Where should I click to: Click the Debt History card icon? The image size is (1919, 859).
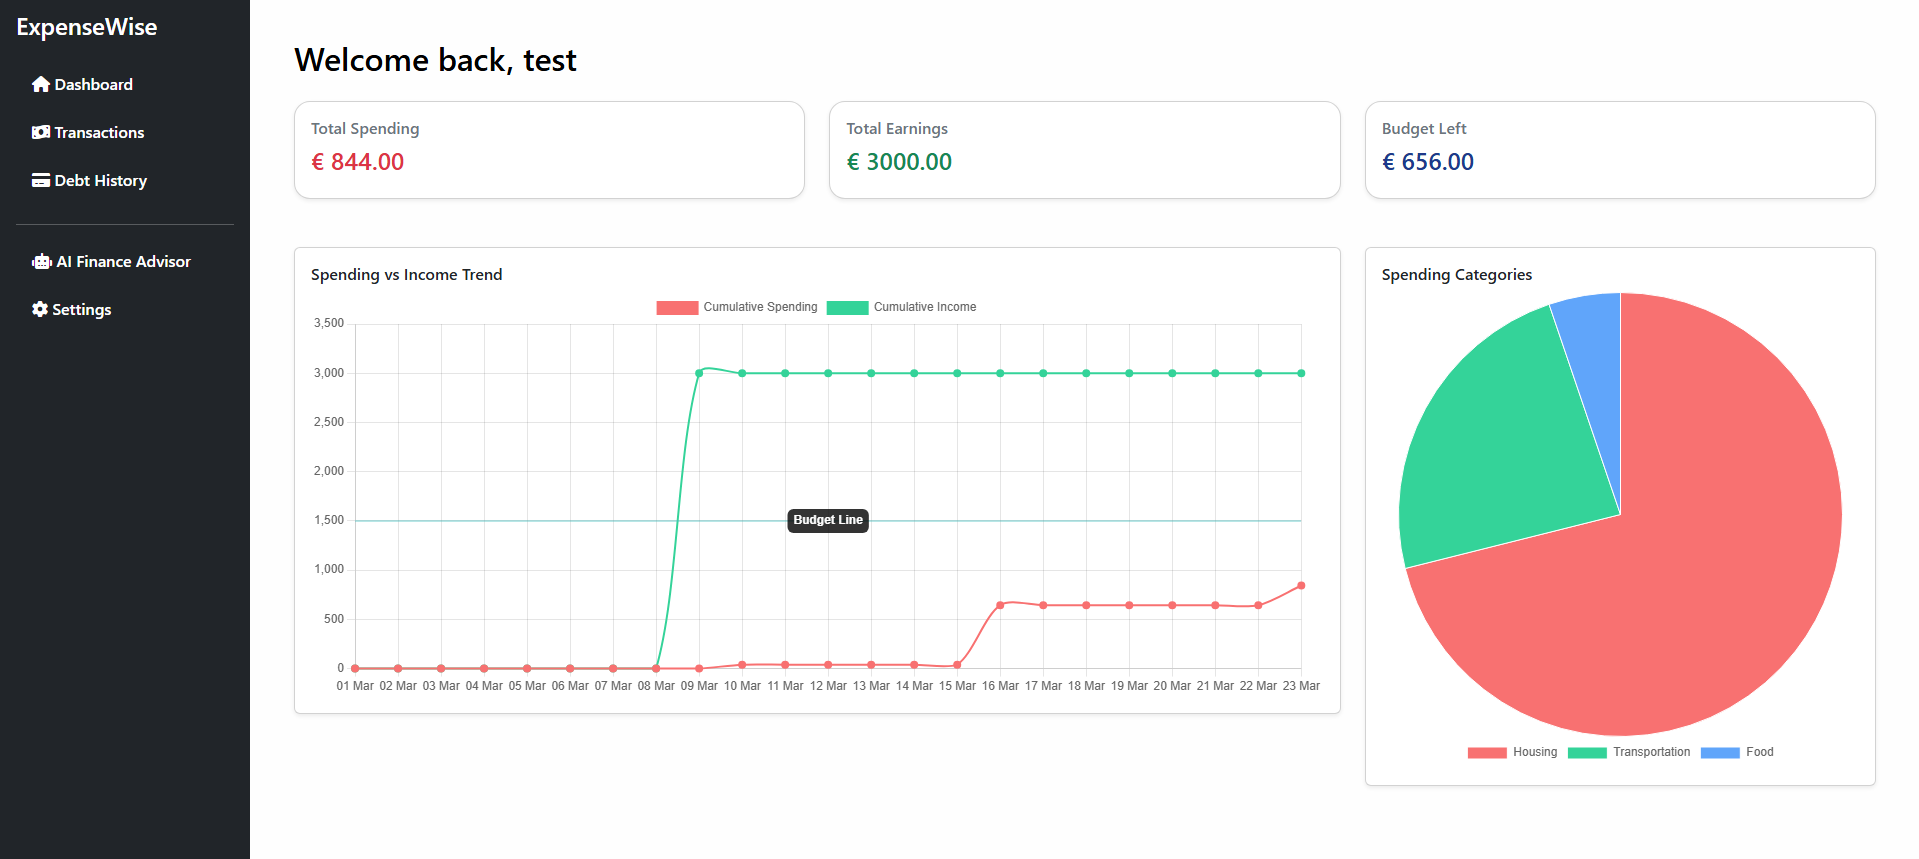click(40, 181)
